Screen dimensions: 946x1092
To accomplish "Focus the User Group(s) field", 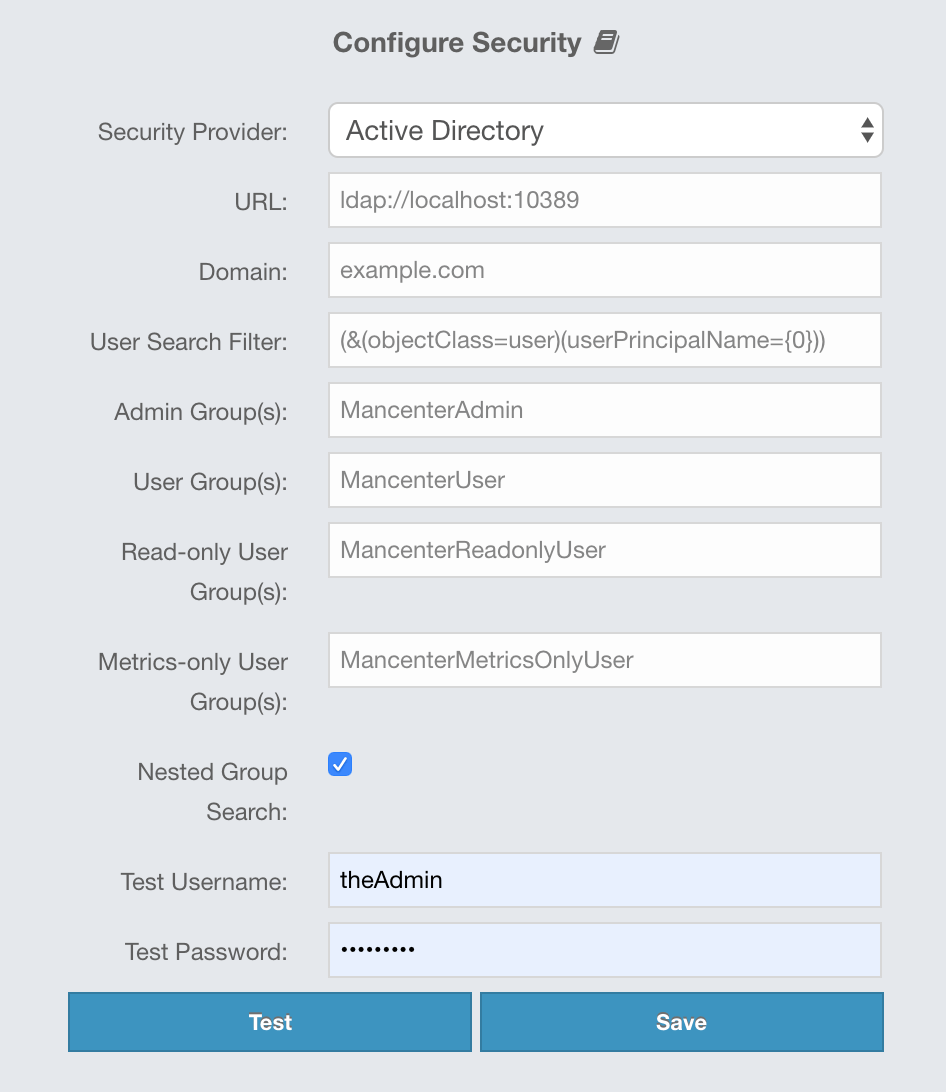I will (604, 480).
